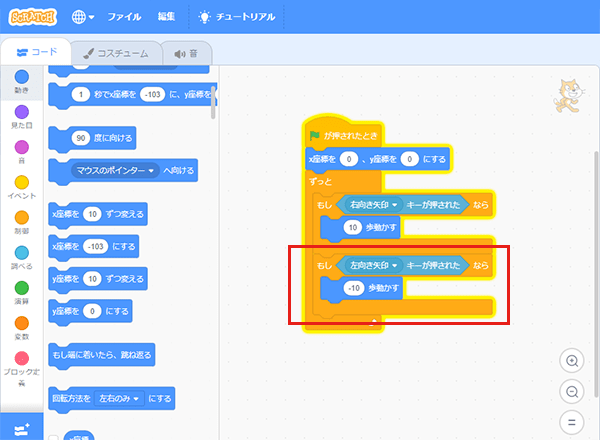Click 10 field in x座標 ずつ変える block

[92, 214]
